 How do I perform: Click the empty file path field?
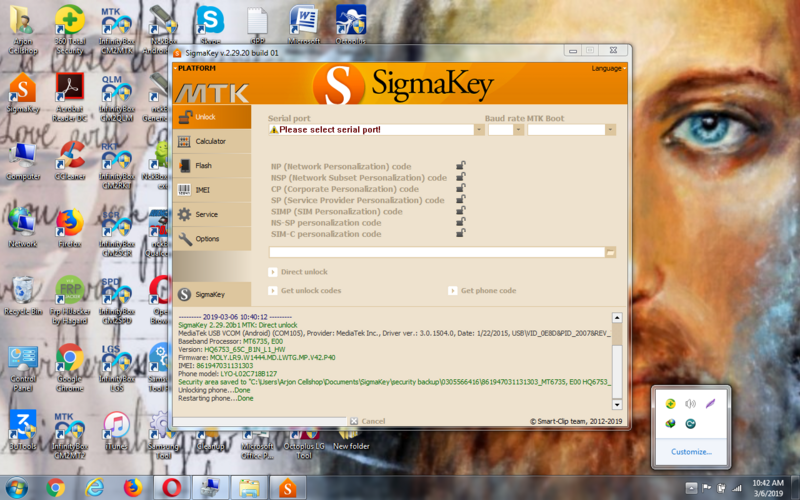[x=437, y=253]
